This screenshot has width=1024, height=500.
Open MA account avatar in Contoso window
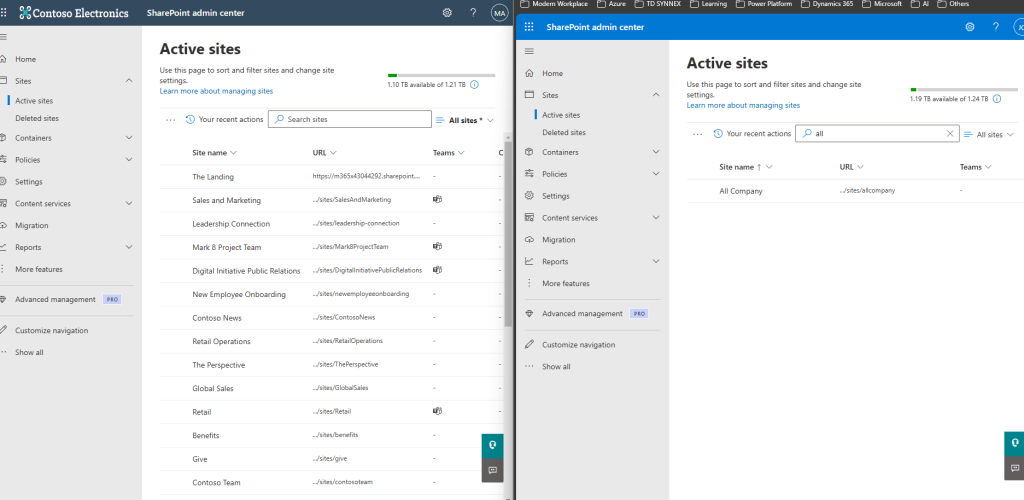pos(500,12)
